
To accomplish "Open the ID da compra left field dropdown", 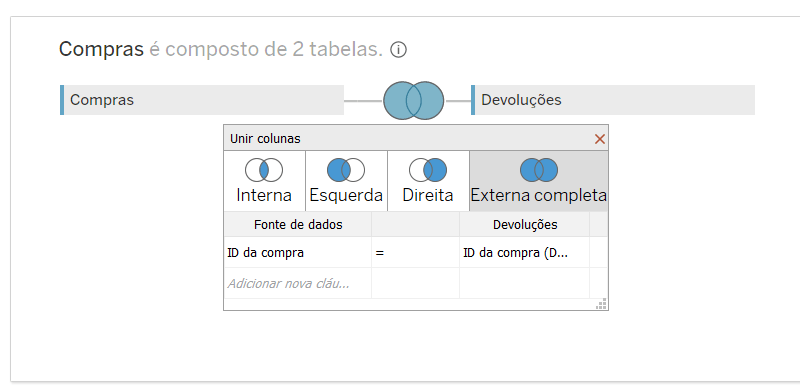I will coord(298,252).
